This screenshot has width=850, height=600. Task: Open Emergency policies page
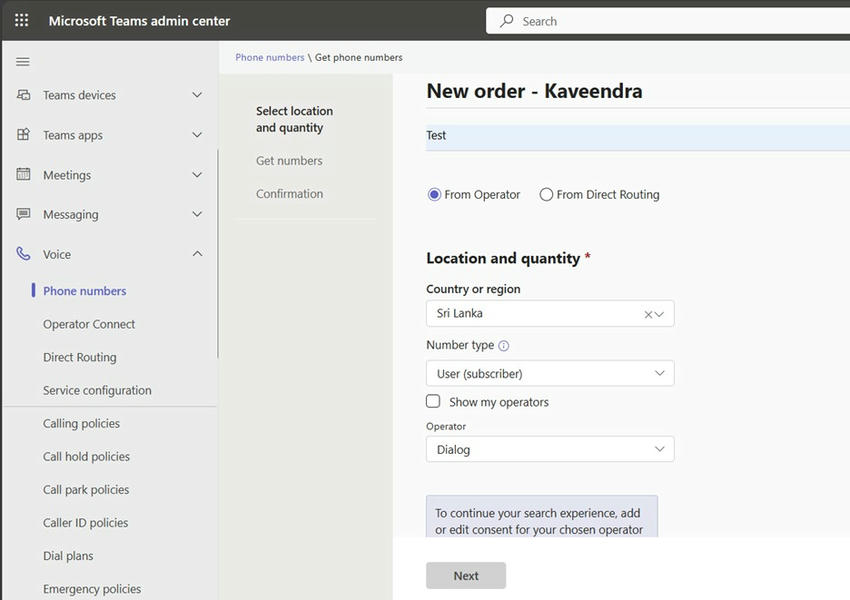[x=92, y=589]
